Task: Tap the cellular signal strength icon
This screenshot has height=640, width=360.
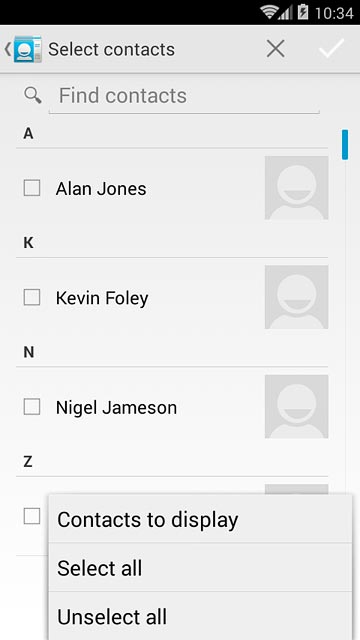Action: (285, 13)
